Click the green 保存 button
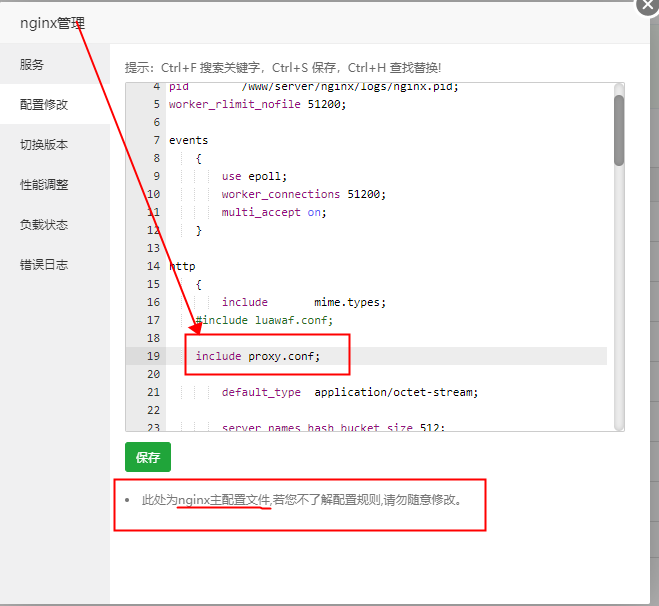Viewport: 659px width, 606px height. [x=148, y=457]
